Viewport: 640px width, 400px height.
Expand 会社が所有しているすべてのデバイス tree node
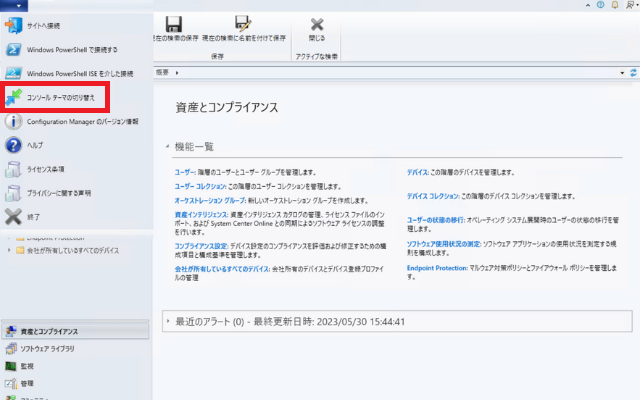9,250
